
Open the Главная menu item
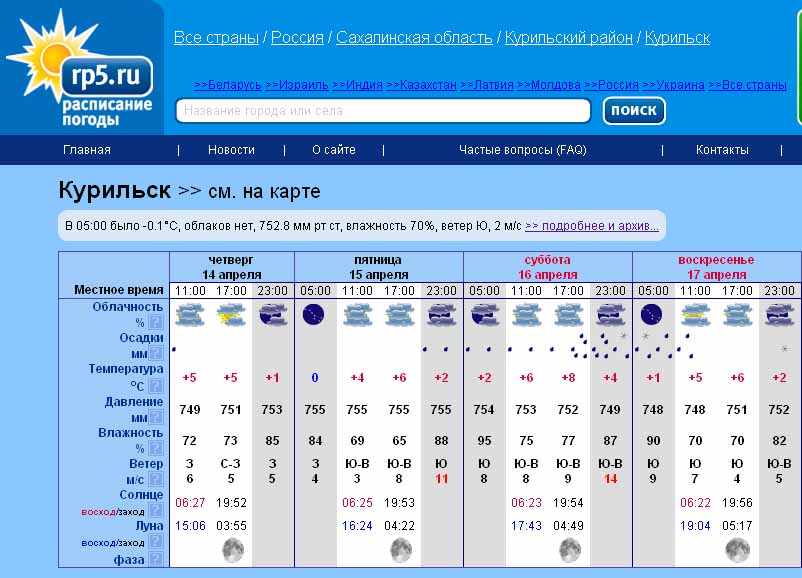(x=87, y=150)
